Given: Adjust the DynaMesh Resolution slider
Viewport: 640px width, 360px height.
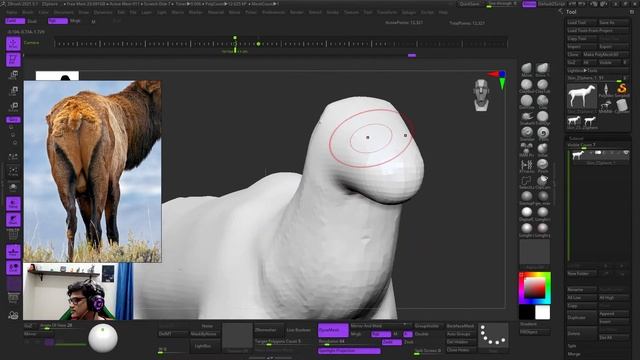Looking at the screenshot, I should [x=349, y=342].
